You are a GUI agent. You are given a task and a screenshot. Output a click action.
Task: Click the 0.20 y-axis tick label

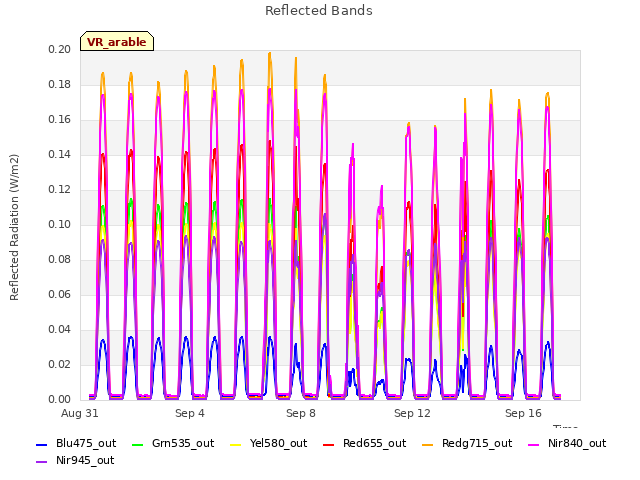pyautogui.click(x=60, y=49)
